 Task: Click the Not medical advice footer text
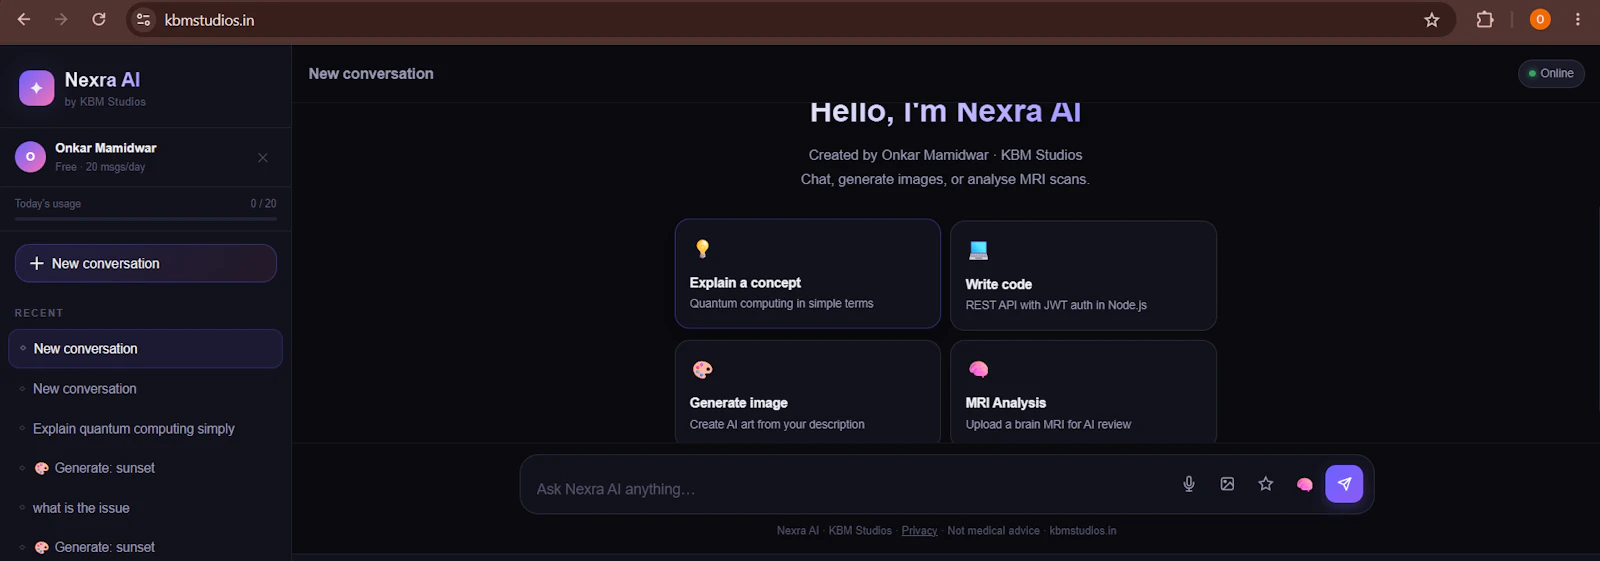point(993,531)
